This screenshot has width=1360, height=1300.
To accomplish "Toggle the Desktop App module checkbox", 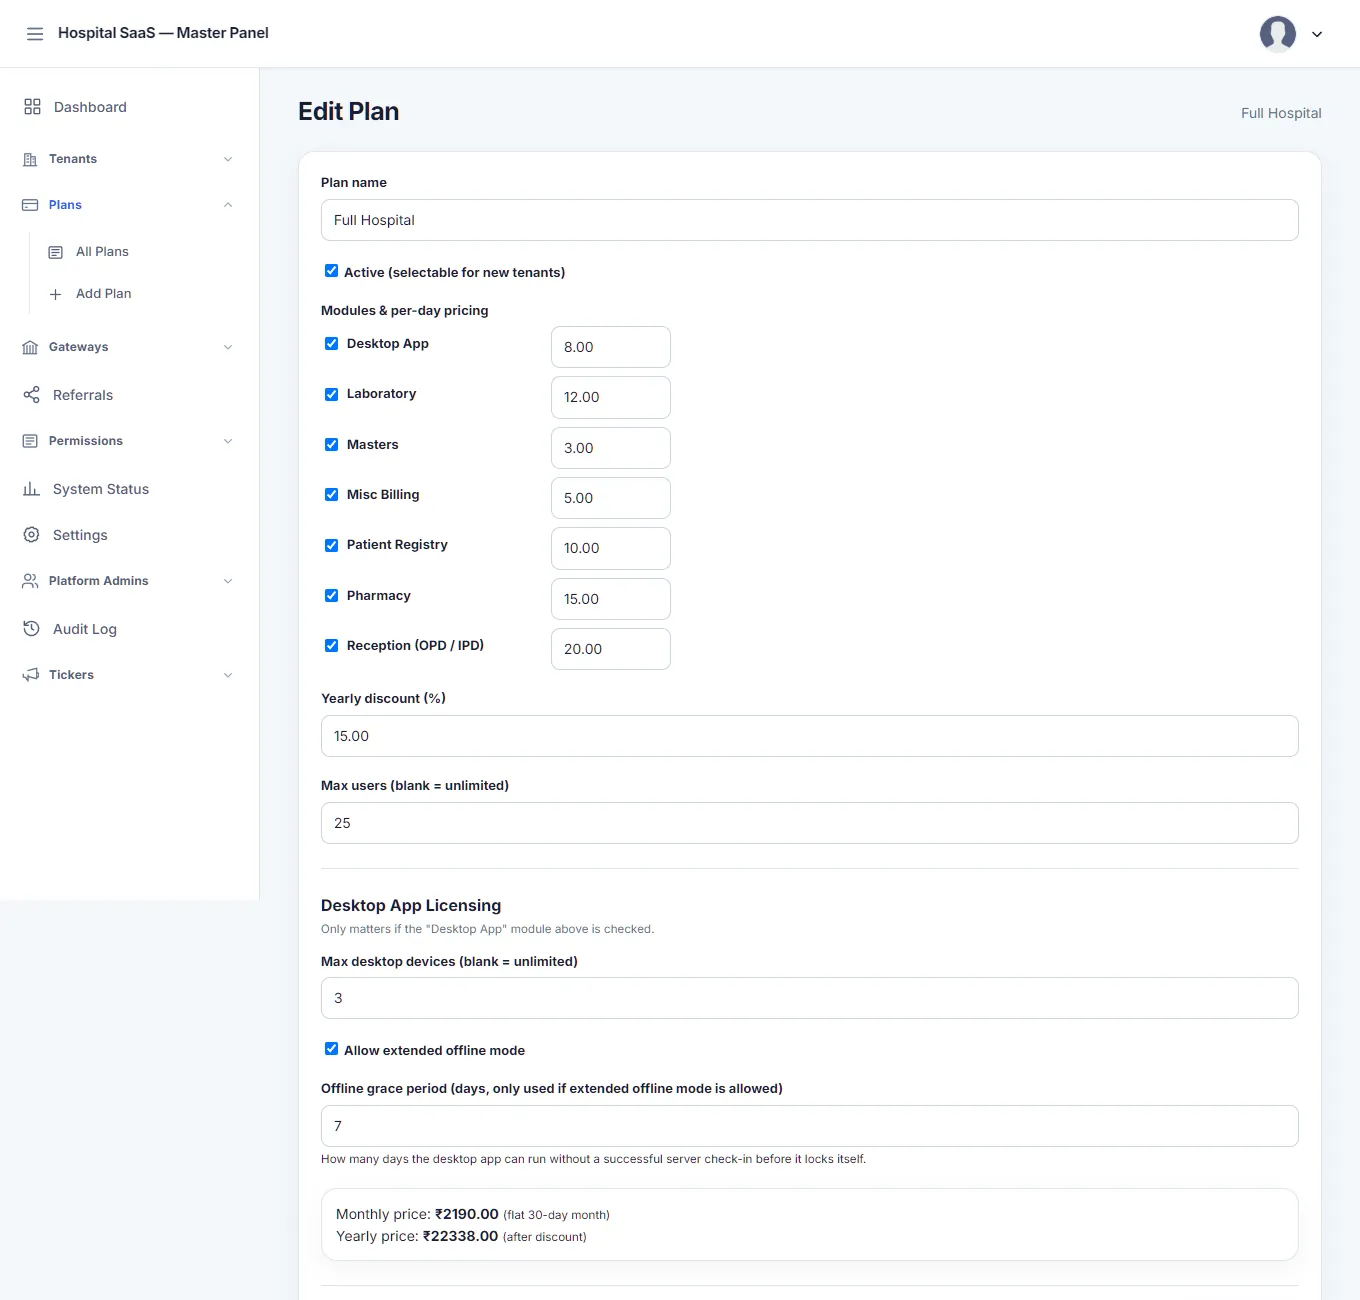I will pos(331,343).
